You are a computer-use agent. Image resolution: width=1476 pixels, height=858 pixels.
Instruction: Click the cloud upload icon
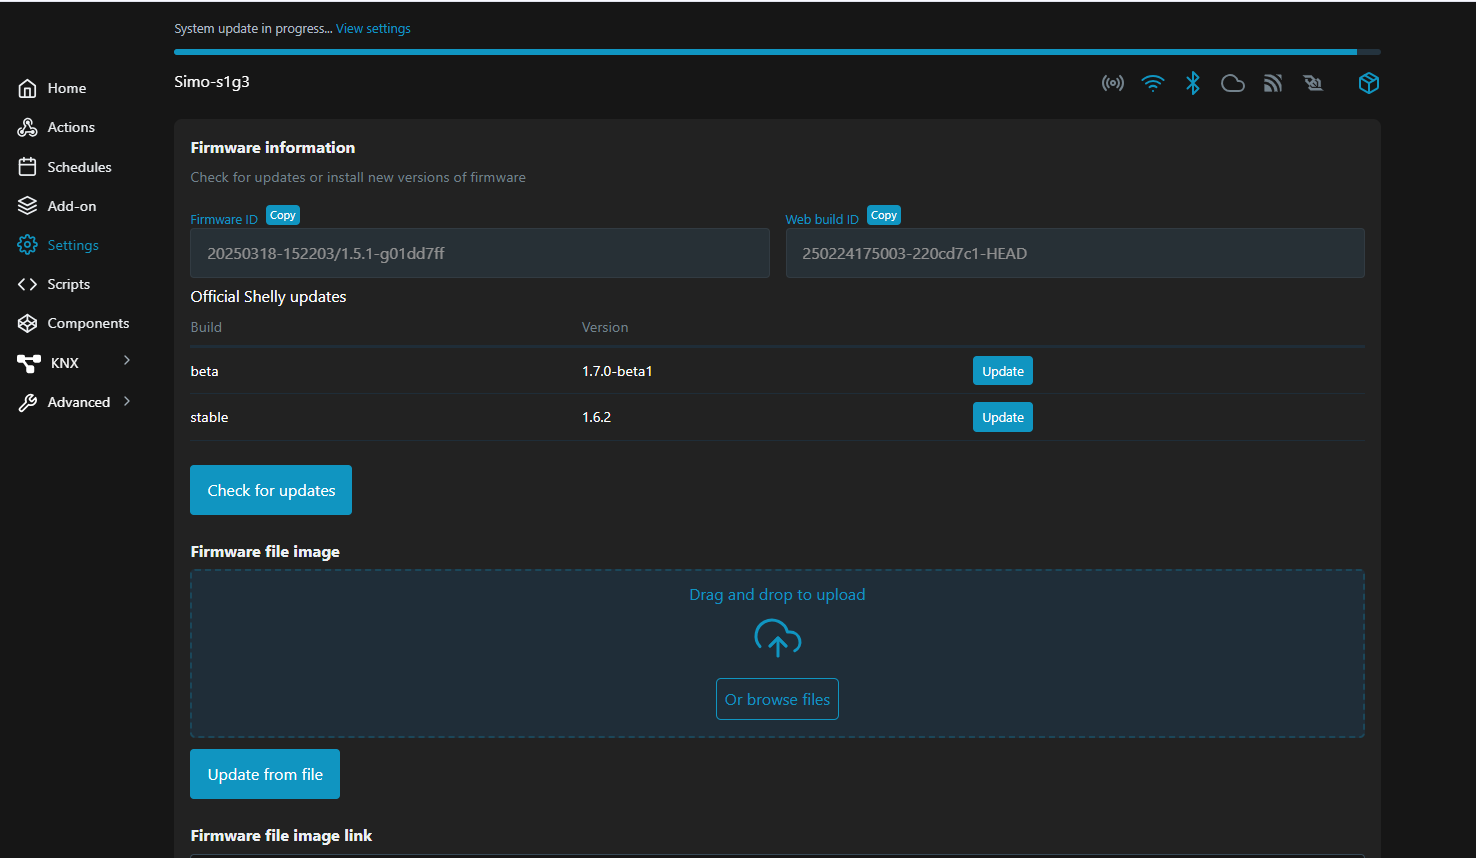coord(777,638)
